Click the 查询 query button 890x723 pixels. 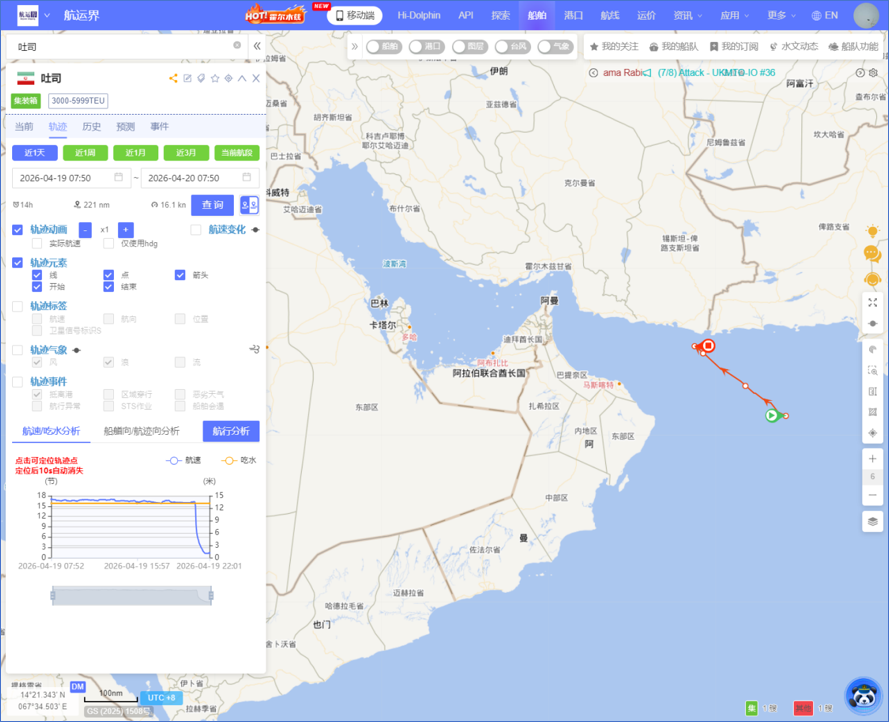212,204
